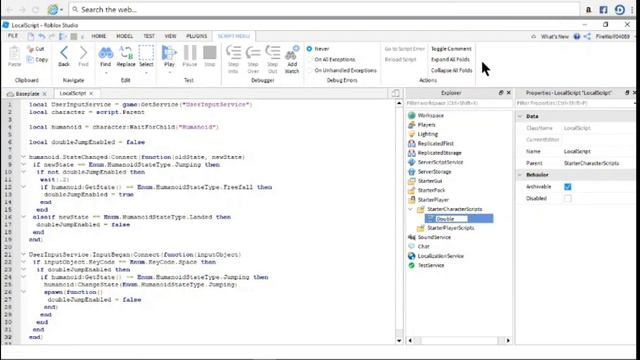Collapse the StarterCharacterScripts tree node

(410, 209)
